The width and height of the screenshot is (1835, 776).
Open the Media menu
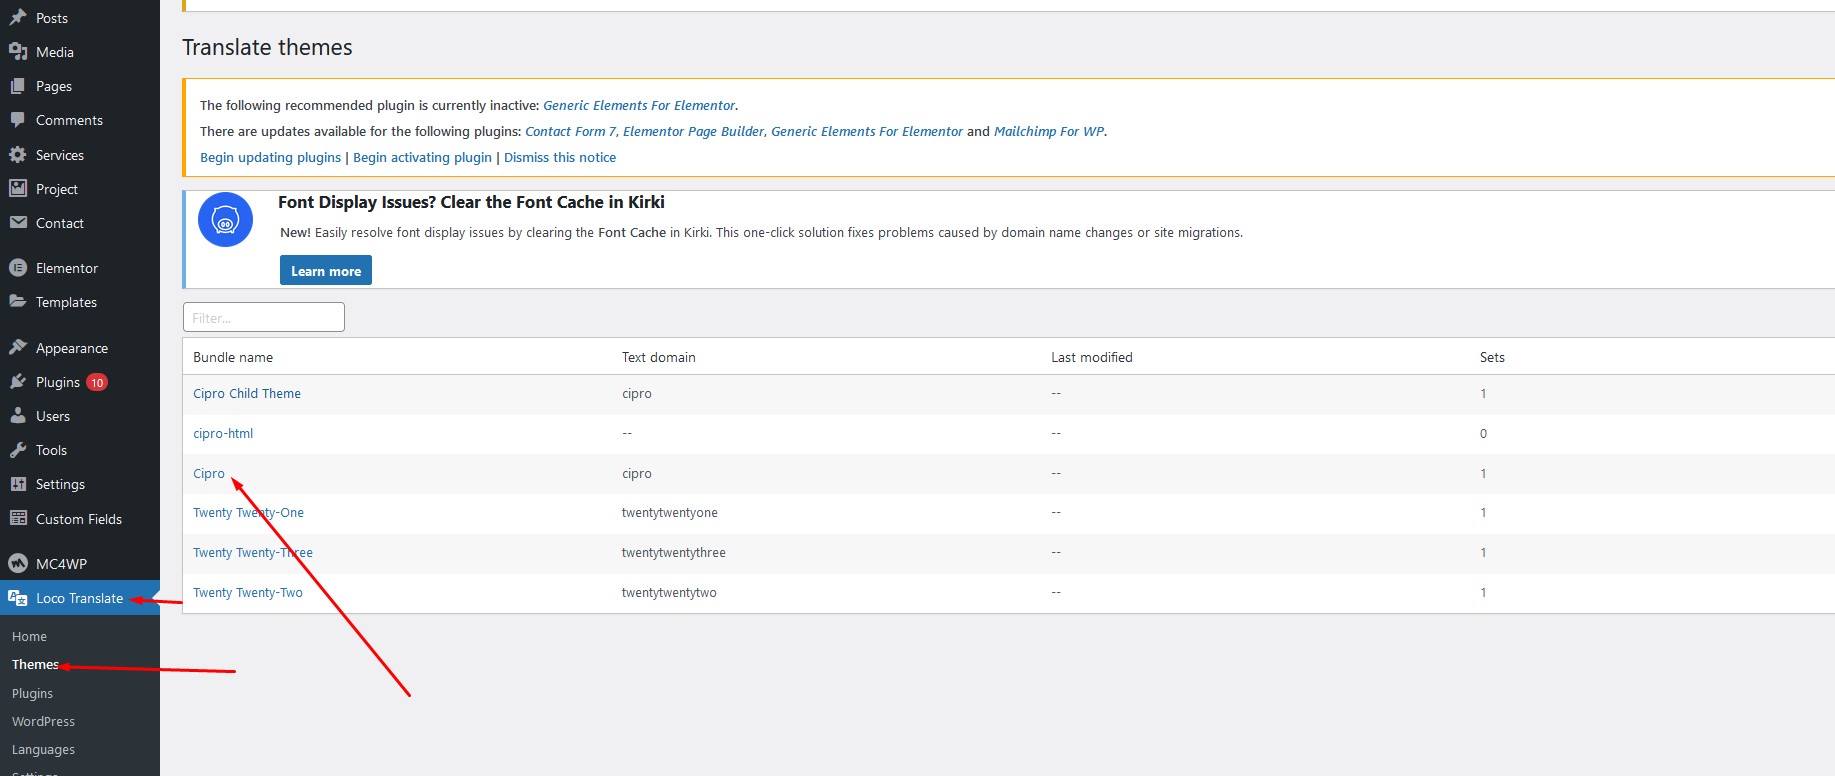[x=55, y=52]
